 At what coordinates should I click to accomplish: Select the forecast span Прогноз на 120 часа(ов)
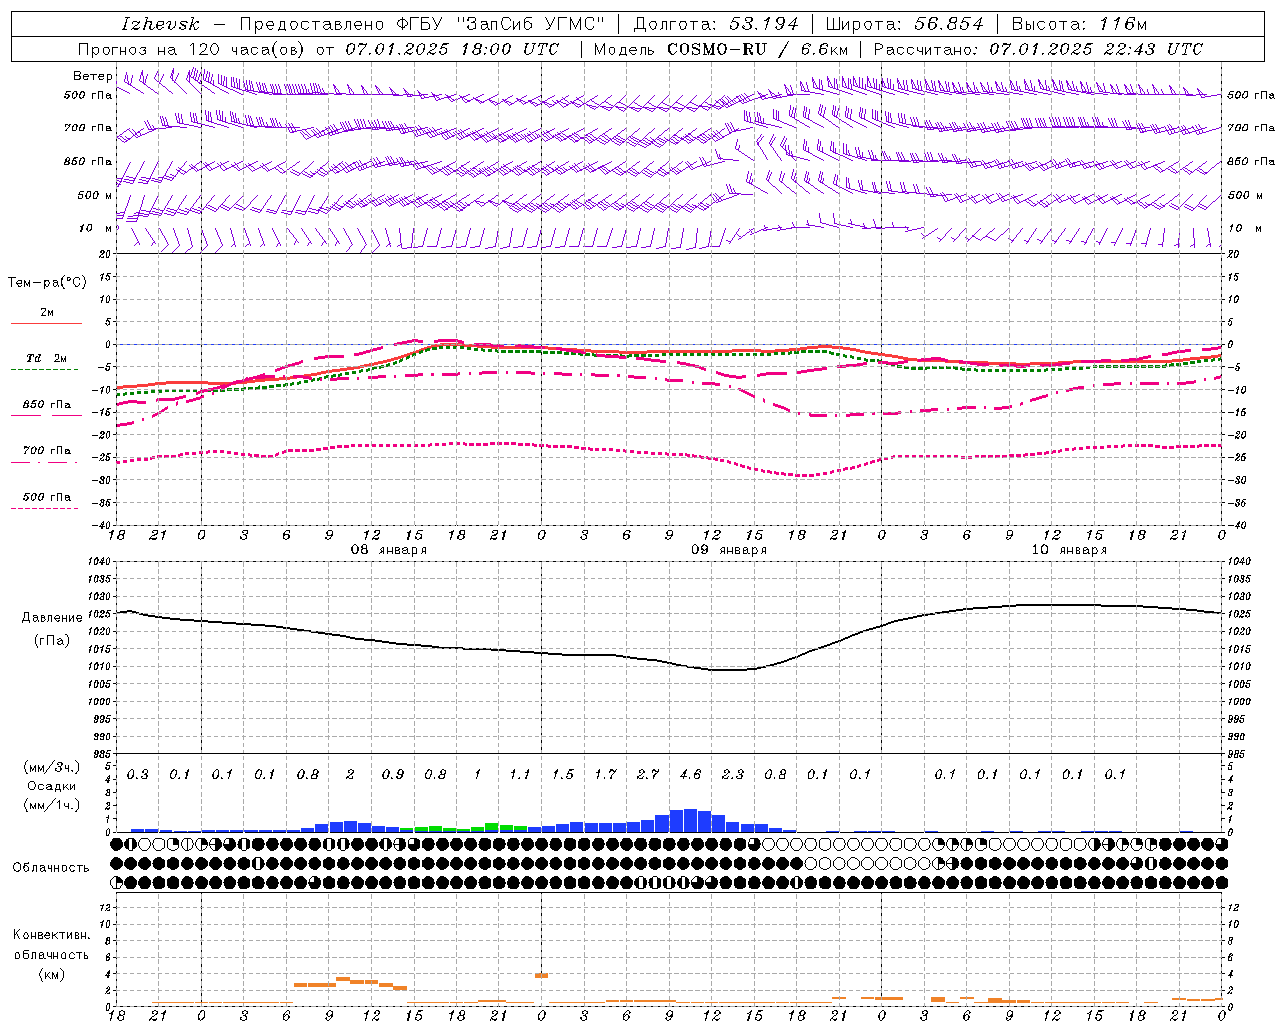pyautogui.click(x=192, y=49)
